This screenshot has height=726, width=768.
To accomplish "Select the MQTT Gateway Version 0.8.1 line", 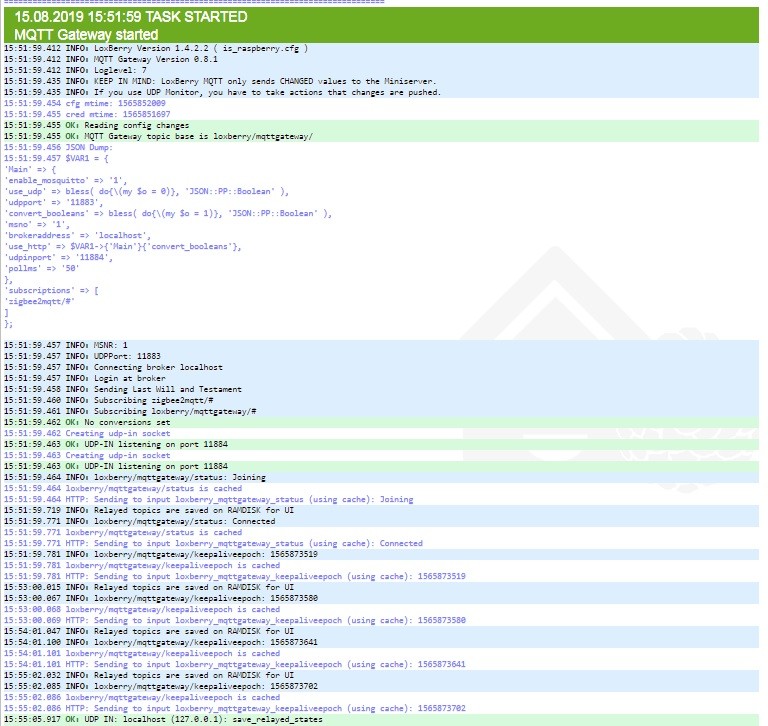I will [111, 59].
